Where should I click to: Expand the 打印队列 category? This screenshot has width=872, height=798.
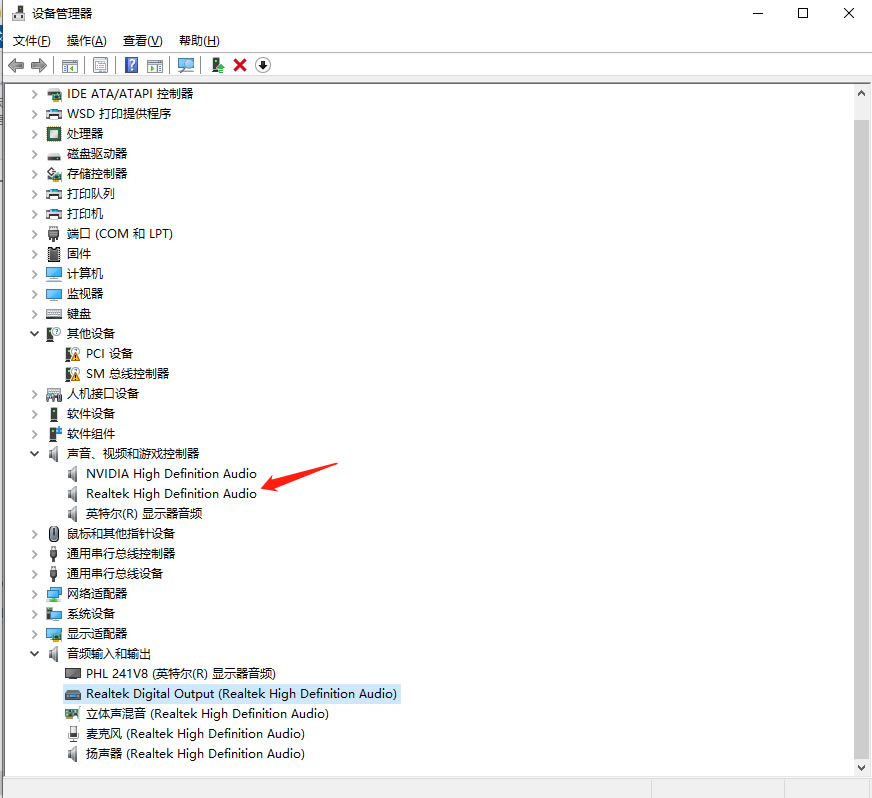pos(34,194)
